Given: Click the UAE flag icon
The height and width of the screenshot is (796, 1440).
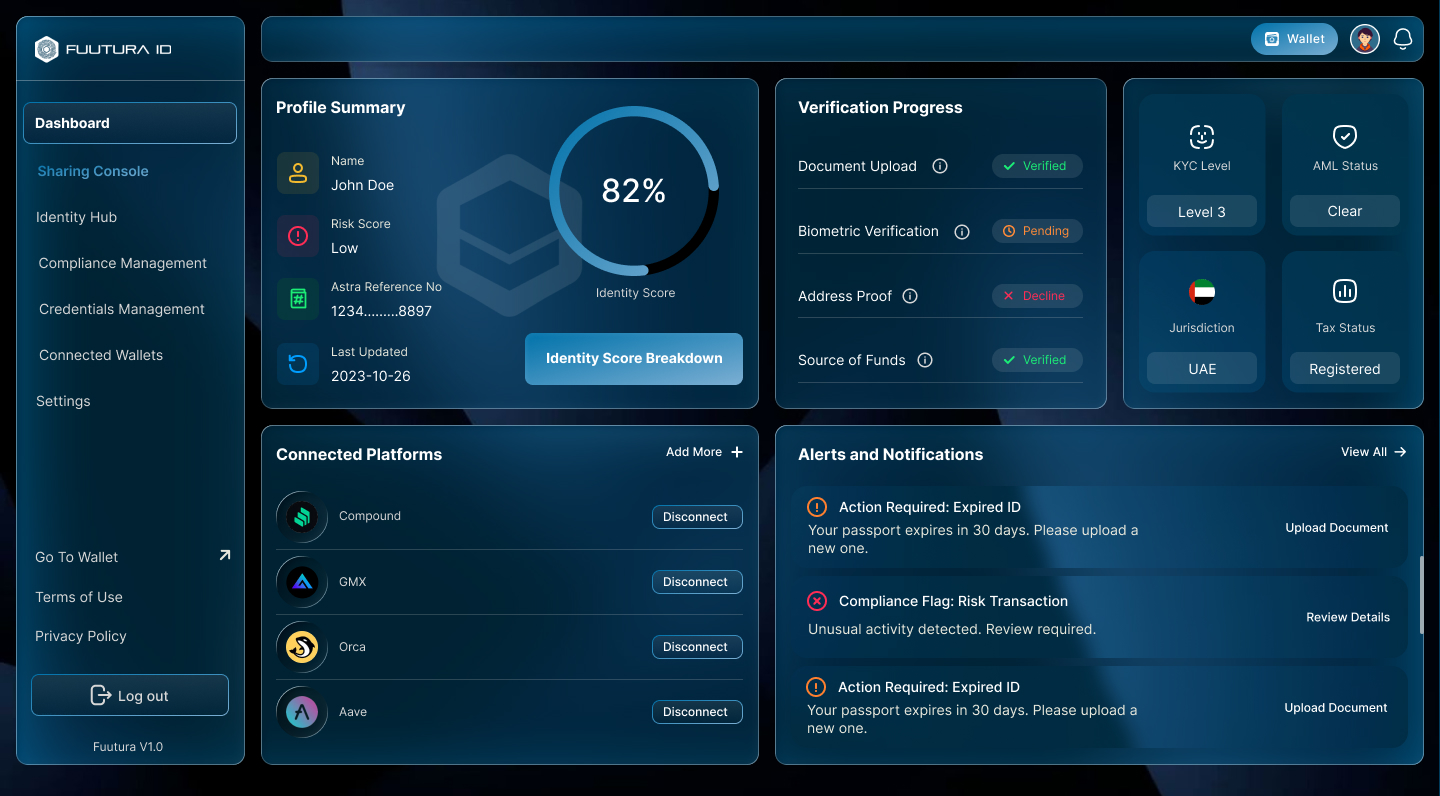Looking at the screenshot, I should click(1202, 292).
